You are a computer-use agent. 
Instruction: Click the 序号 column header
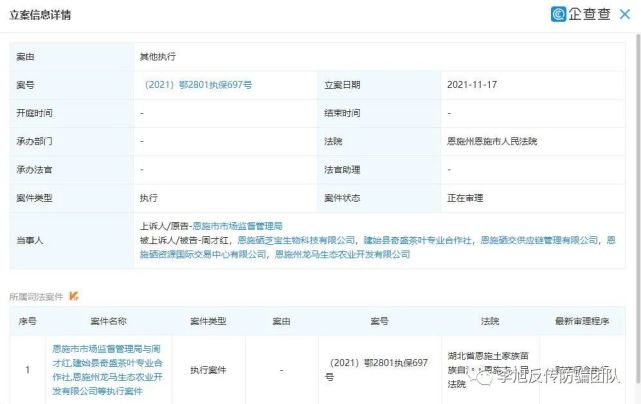[27, 321]
